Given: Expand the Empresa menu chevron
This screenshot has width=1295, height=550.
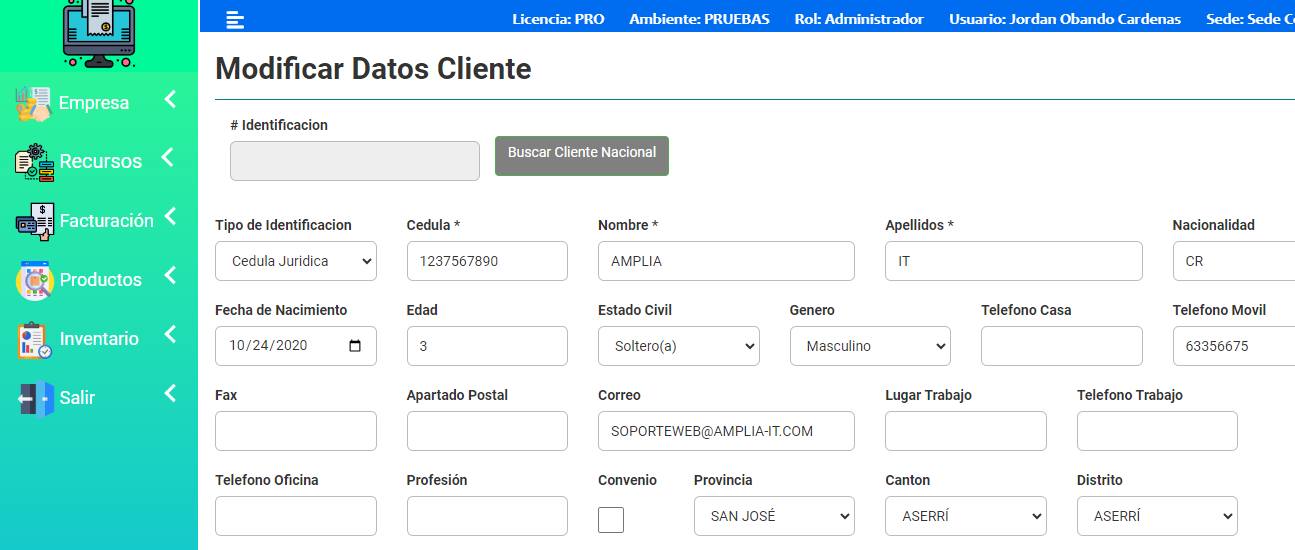Looking at the screenshot, I should click(x=170, y=100).
